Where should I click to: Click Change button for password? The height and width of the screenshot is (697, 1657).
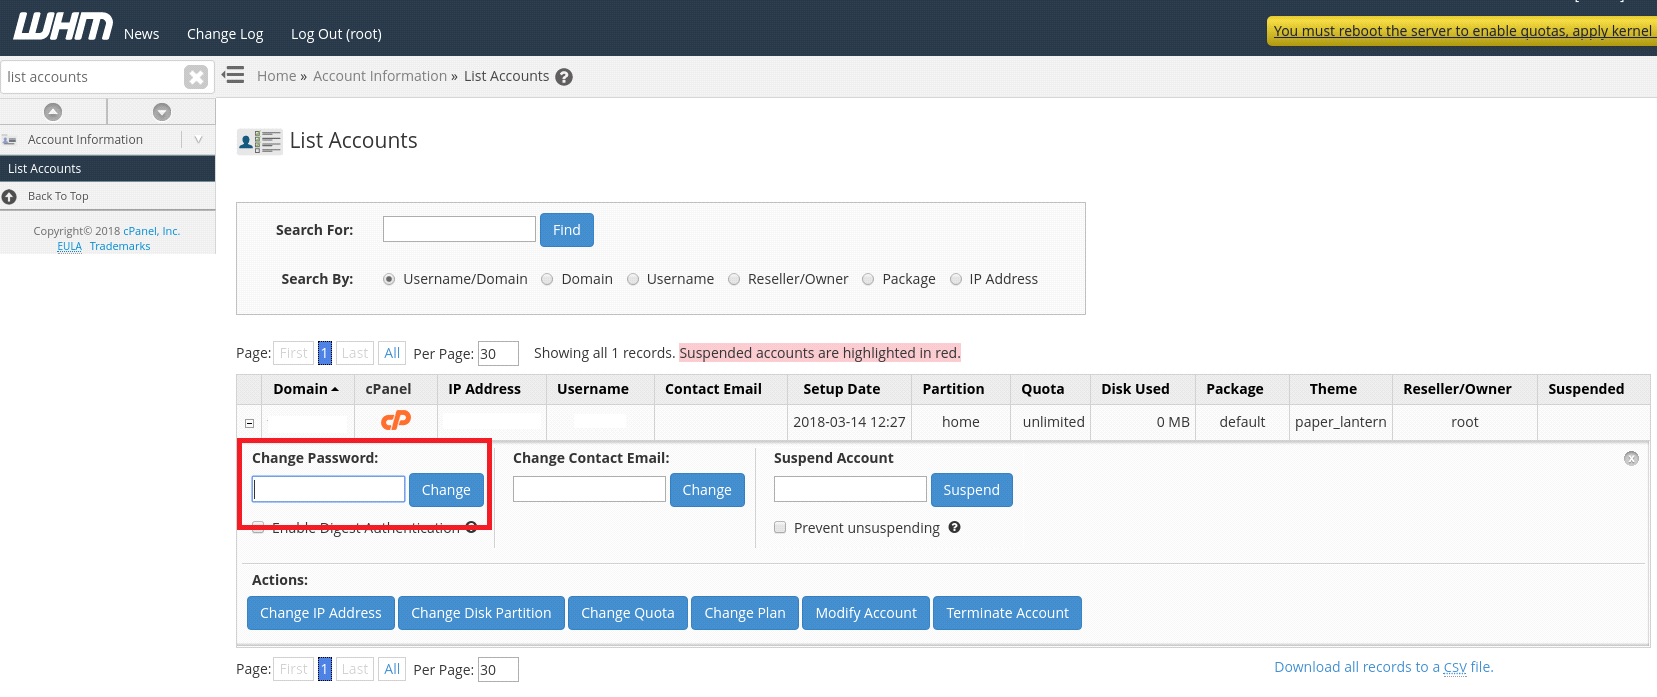coord(446,490)
